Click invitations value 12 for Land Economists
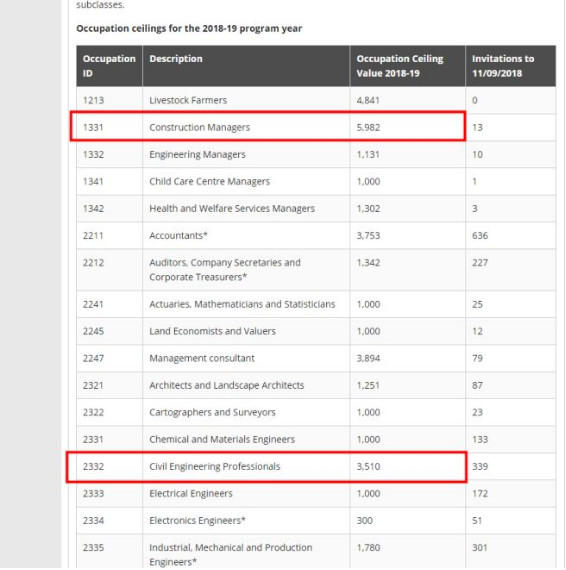Screen dimensions: 566x570 pos(477,331)
